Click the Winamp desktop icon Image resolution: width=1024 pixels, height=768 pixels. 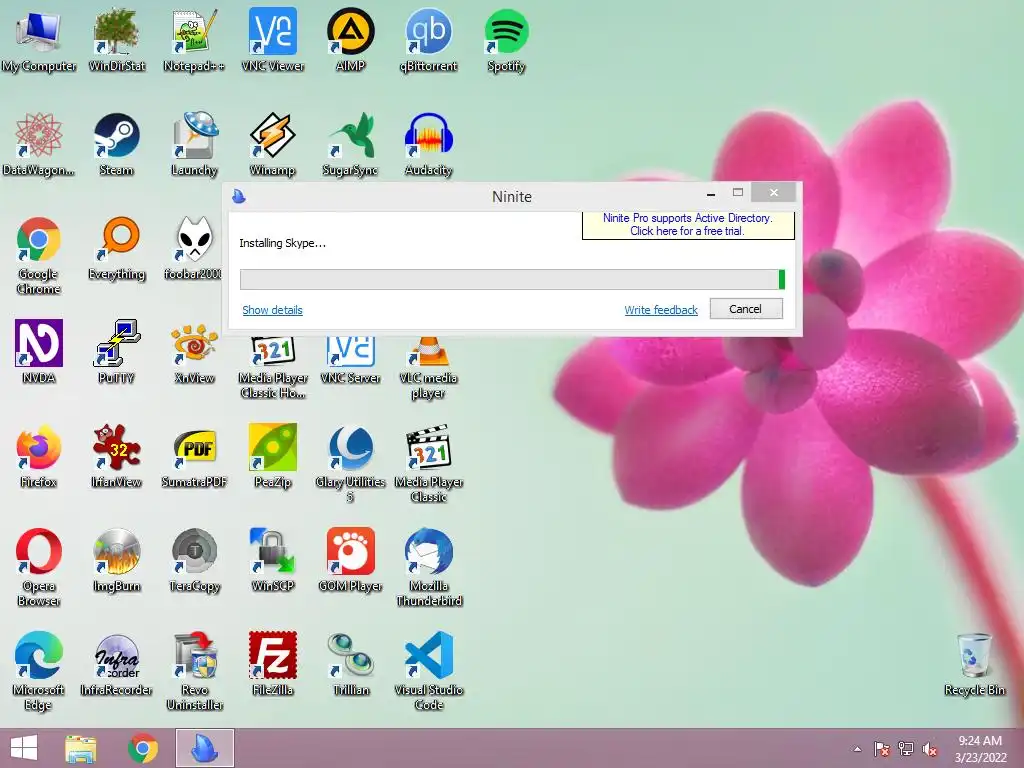click(272, 144)
